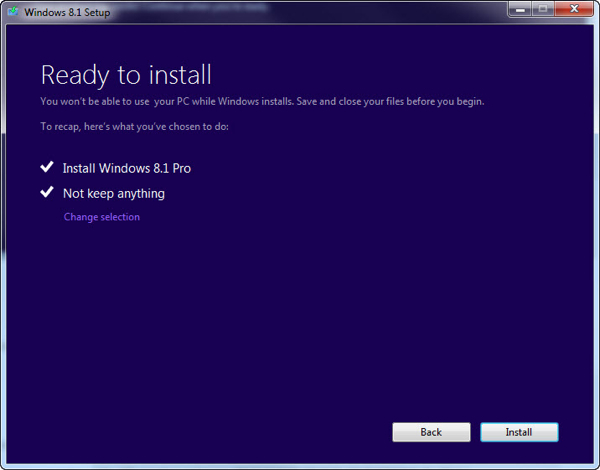
Task: Open the Change selection link
Action: tap(102, 217)
